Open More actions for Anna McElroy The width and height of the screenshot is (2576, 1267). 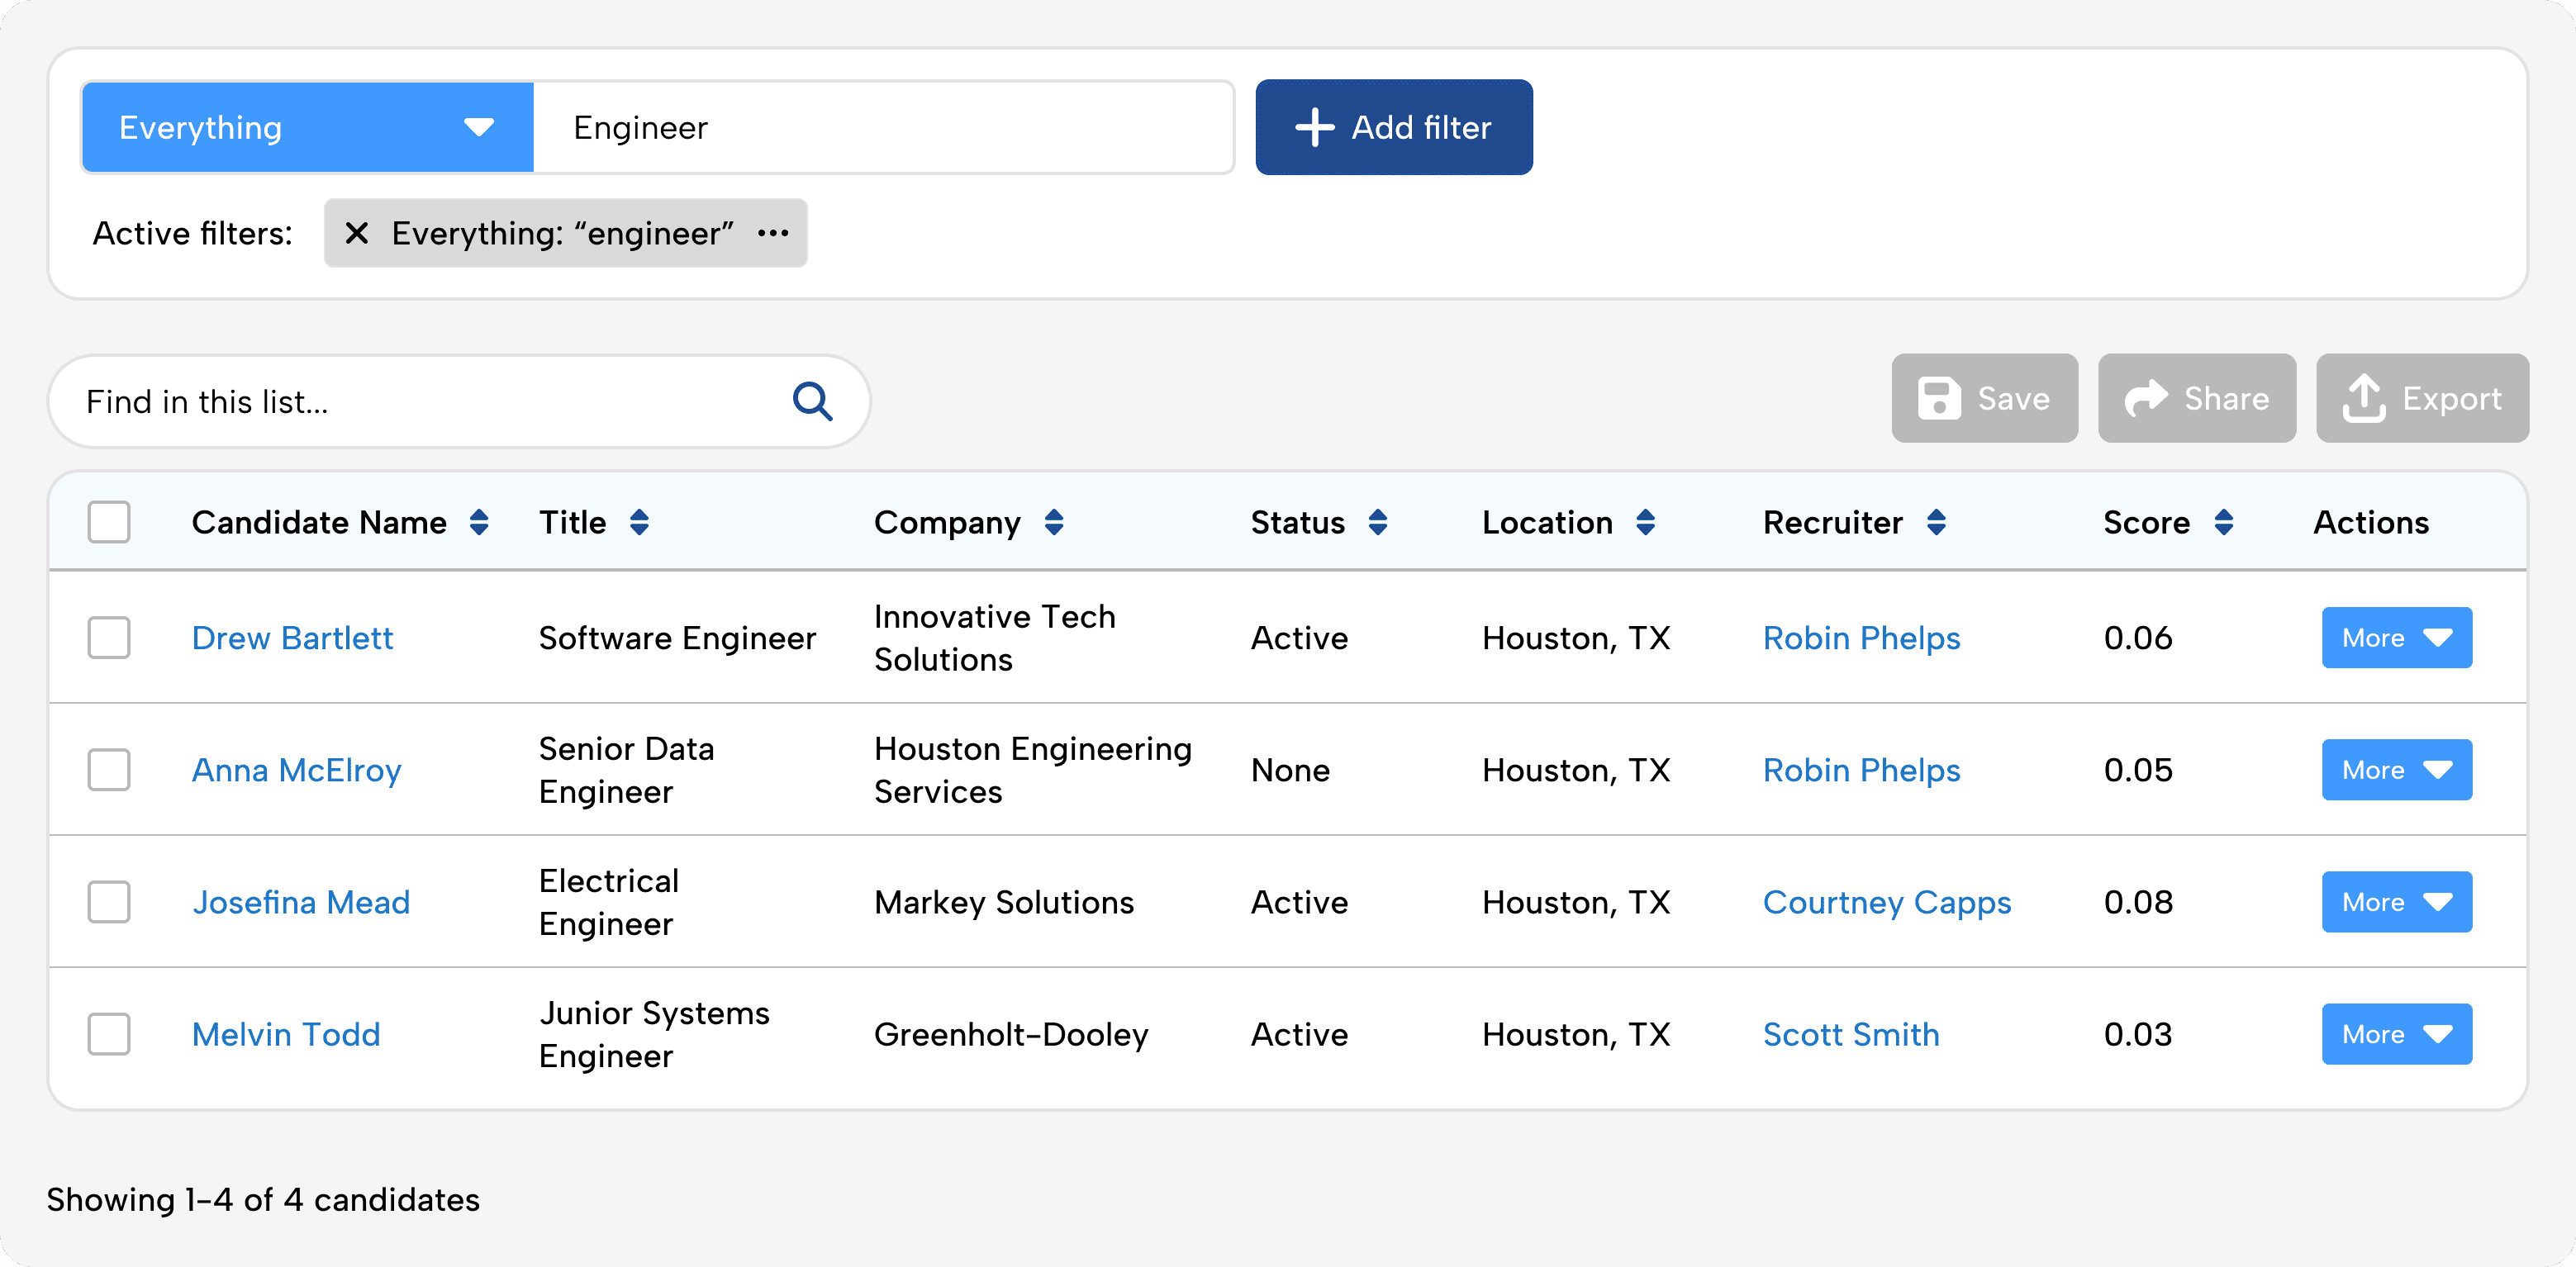2396,769
